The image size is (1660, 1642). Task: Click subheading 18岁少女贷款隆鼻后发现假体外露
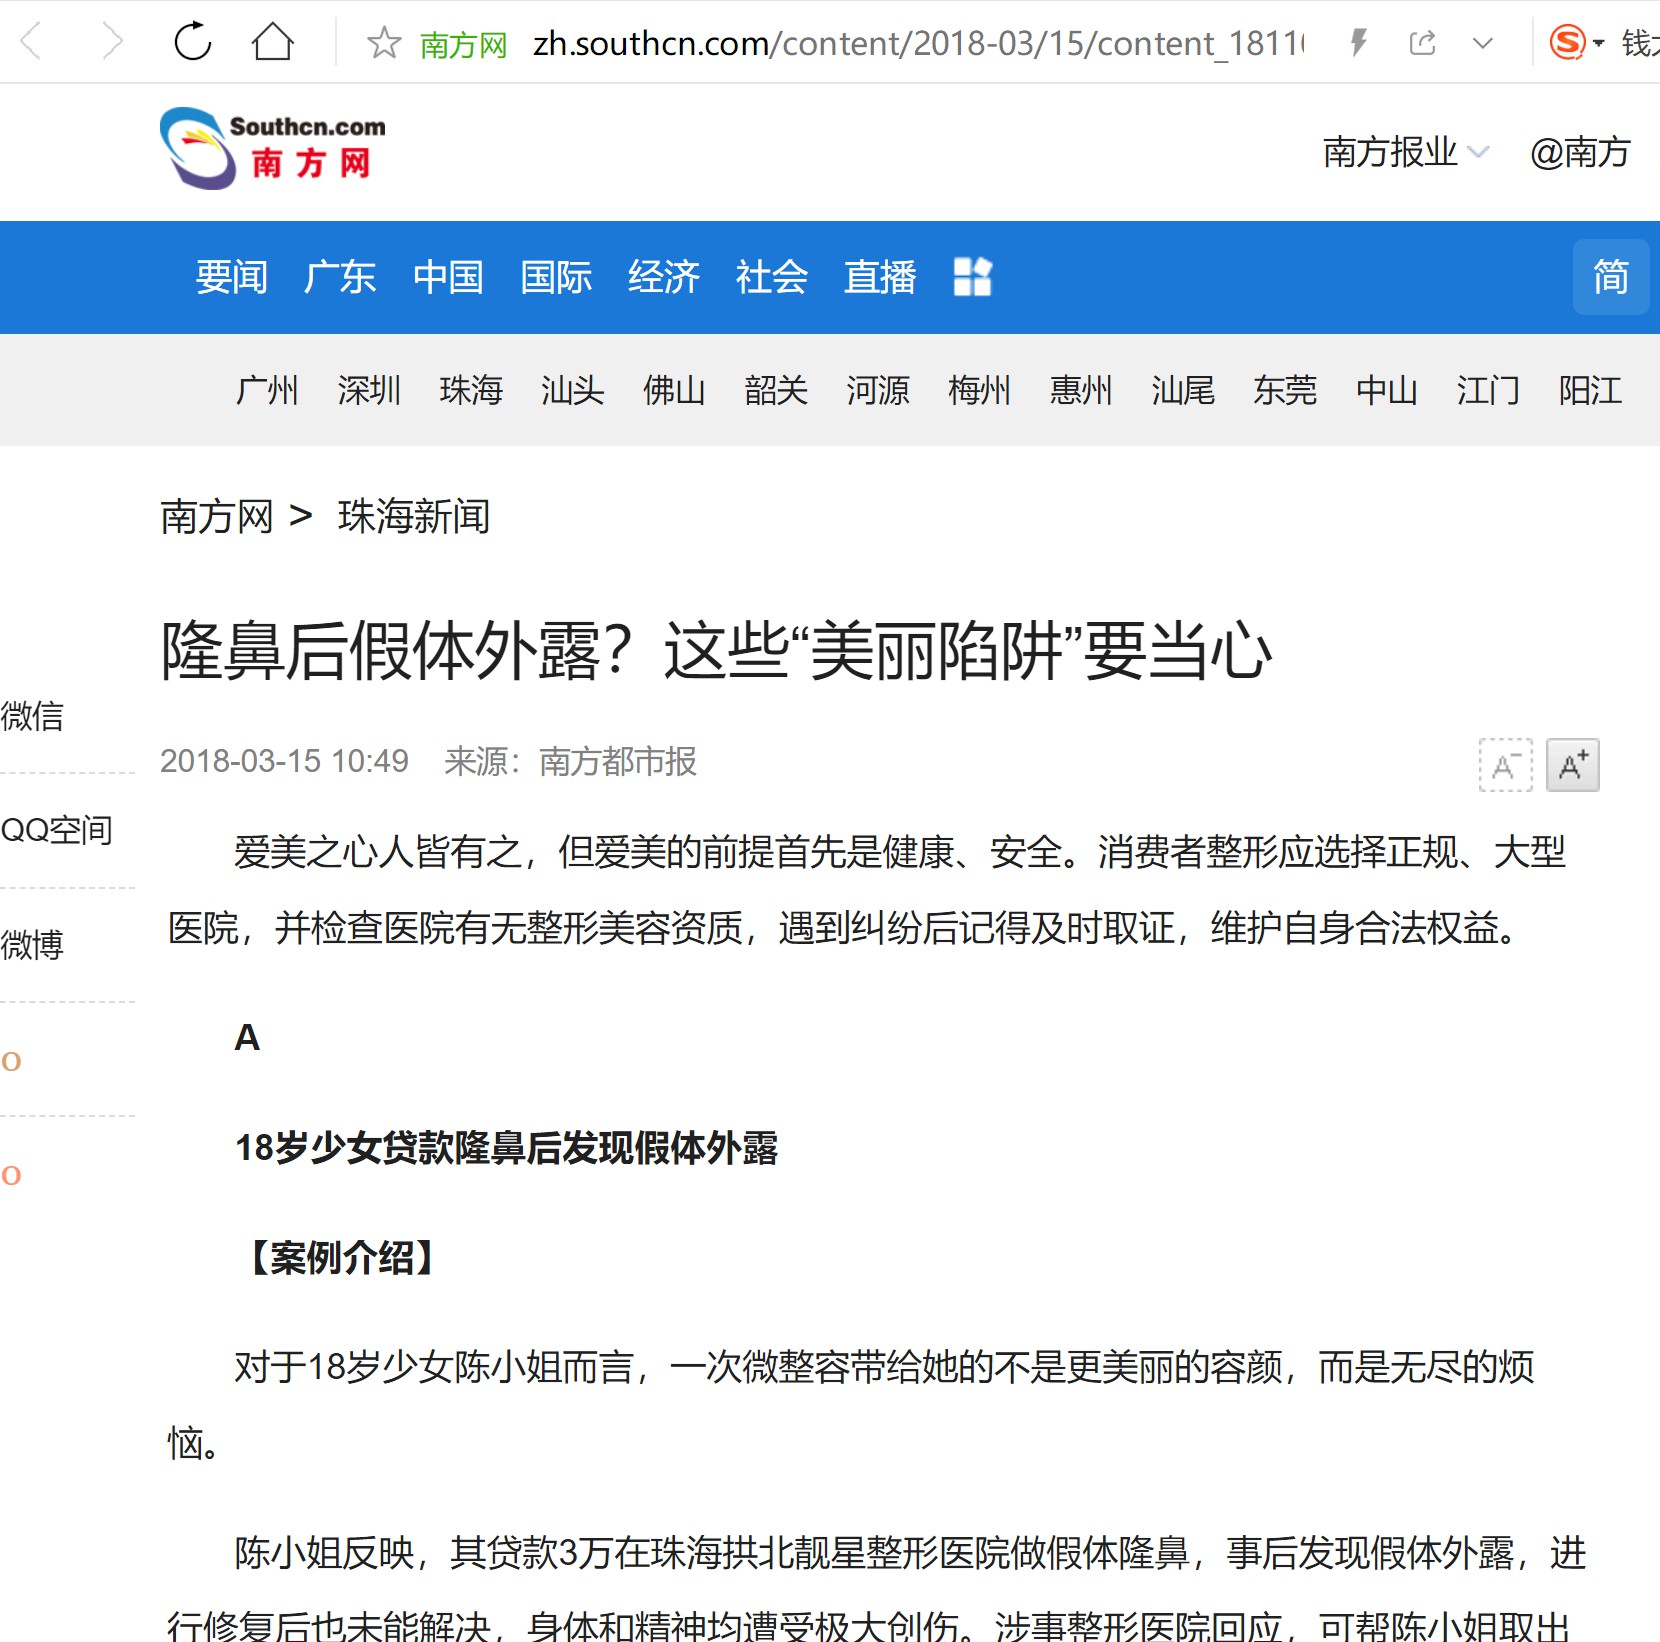[x=507, y=1148]
